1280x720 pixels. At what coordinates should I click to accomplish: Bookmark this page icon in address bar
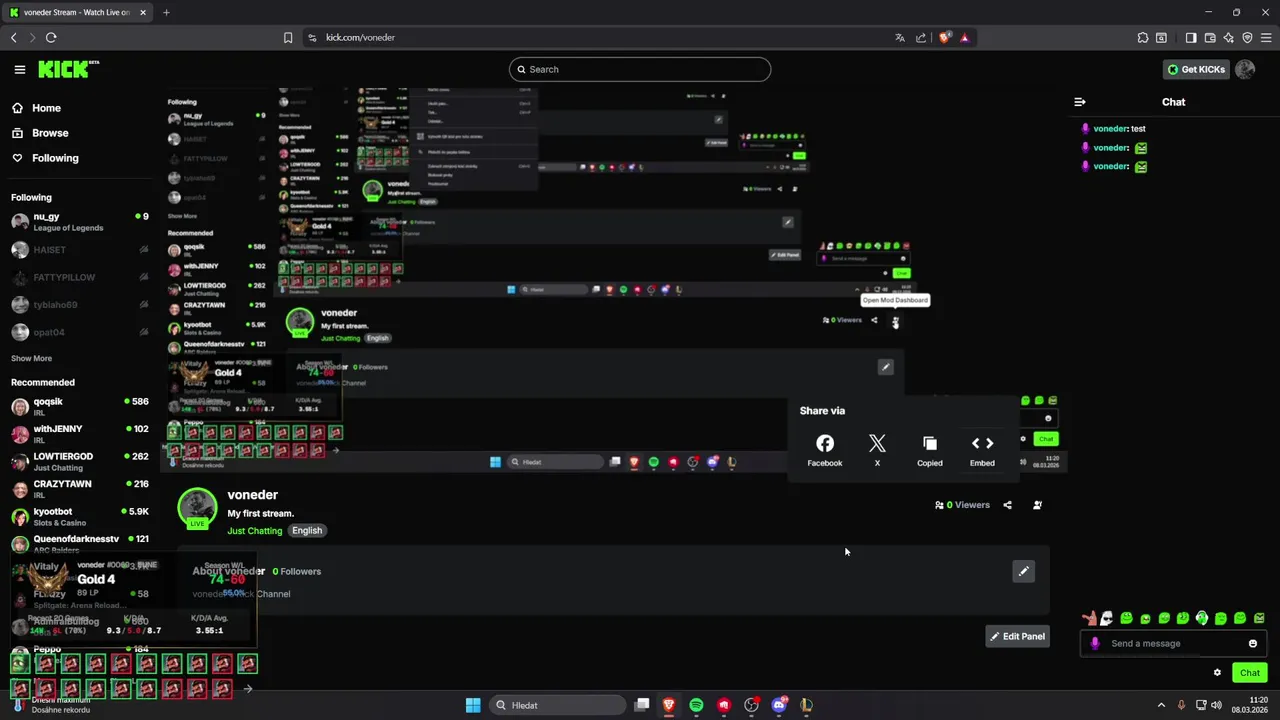[288, 37]
